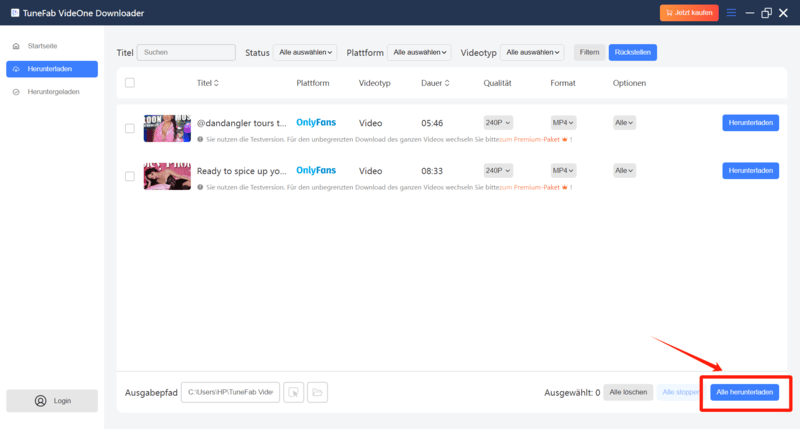This screenshot has height=429, width=800.
Task: Click the Login button
Action: click(x=52, y=401)
